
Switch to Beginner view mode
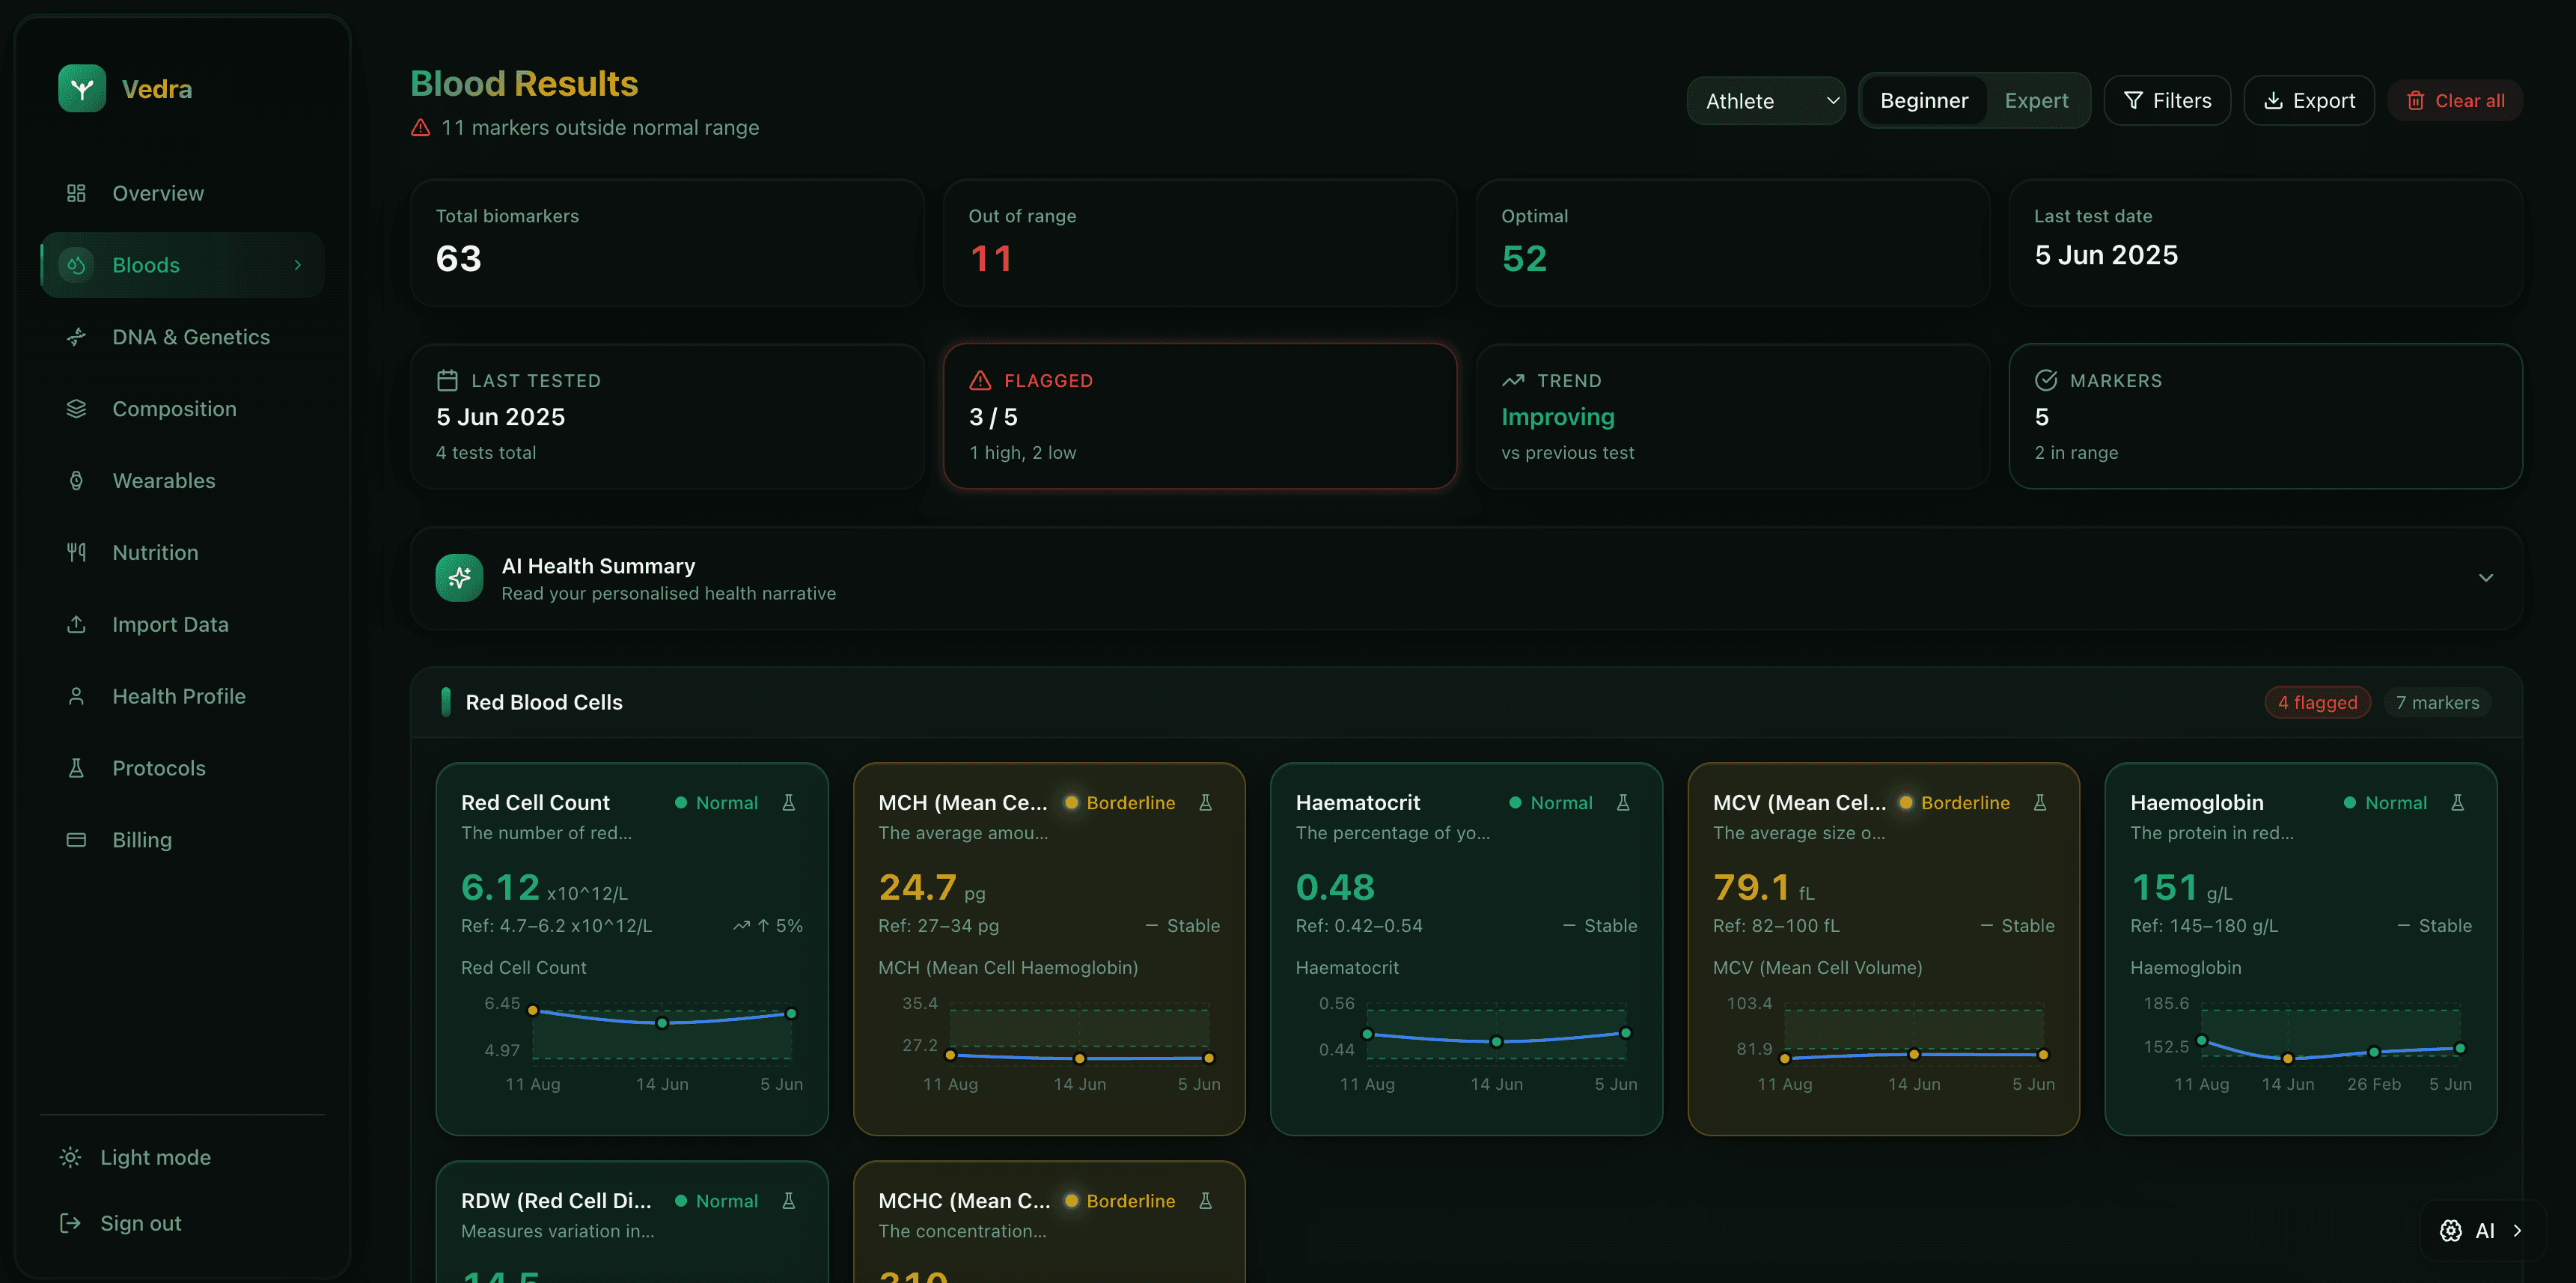tap(1924, 101)
